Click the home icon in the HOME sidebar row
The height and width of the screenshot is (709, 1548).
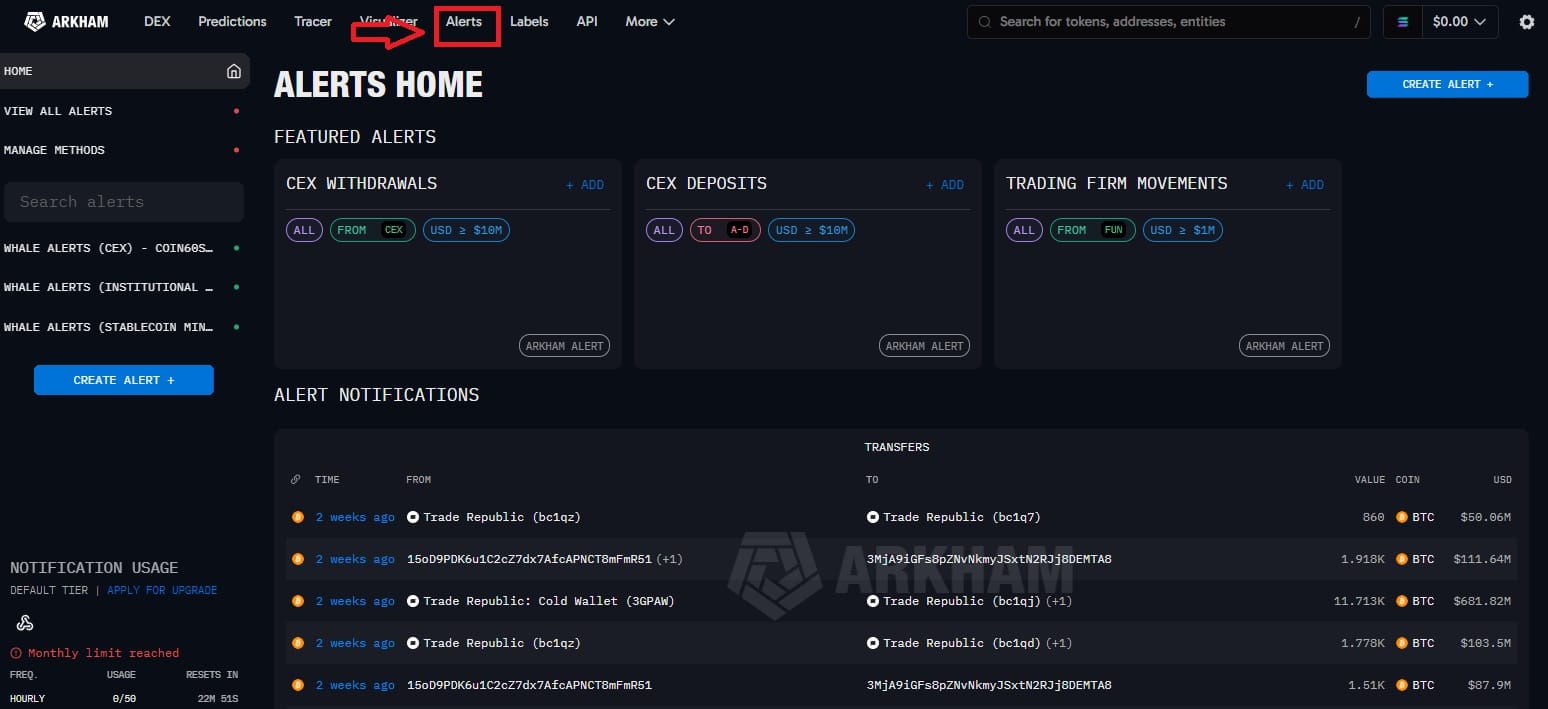click(x=233, y=71)
